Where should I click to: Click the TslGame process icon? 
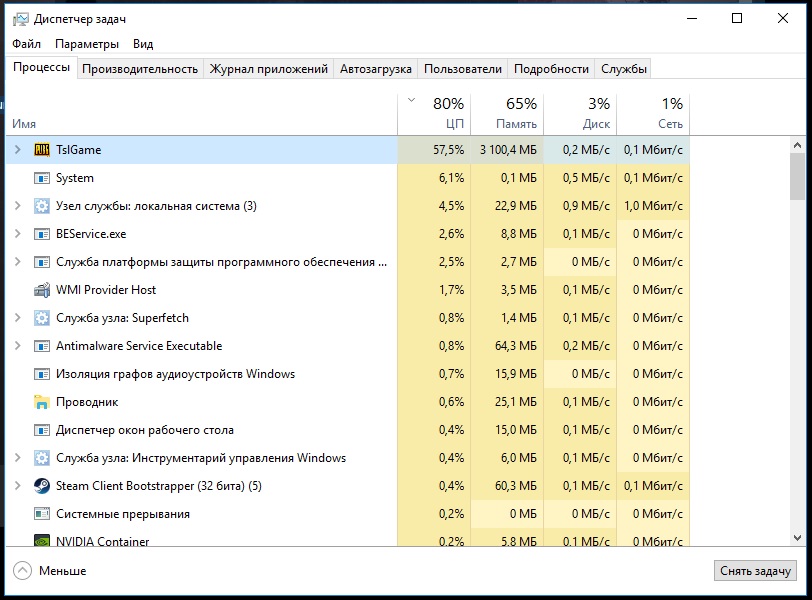tap(42, 150)
